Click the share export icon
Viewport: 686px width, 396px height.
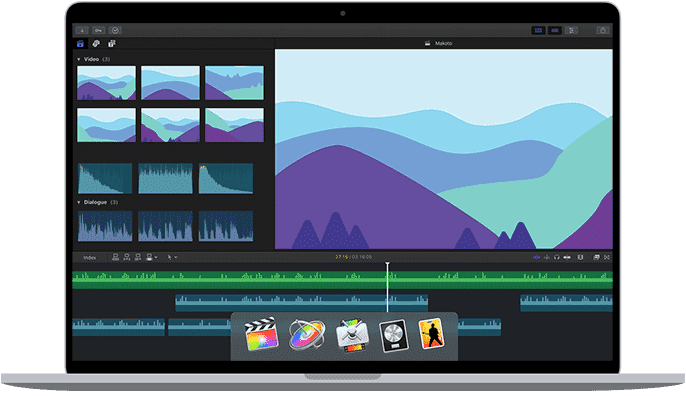[603, 30]
